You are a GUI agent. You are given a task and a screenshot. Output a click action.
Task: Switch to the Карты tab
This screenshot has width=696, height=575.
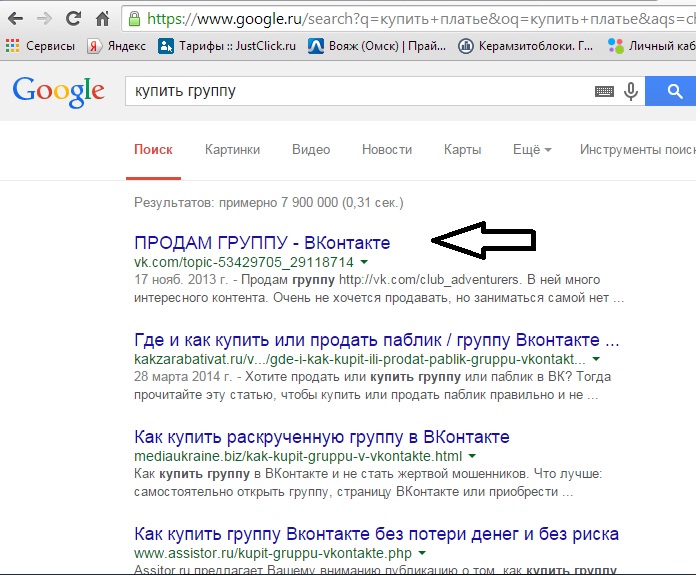pyautogui.click(x=462, y=150)
